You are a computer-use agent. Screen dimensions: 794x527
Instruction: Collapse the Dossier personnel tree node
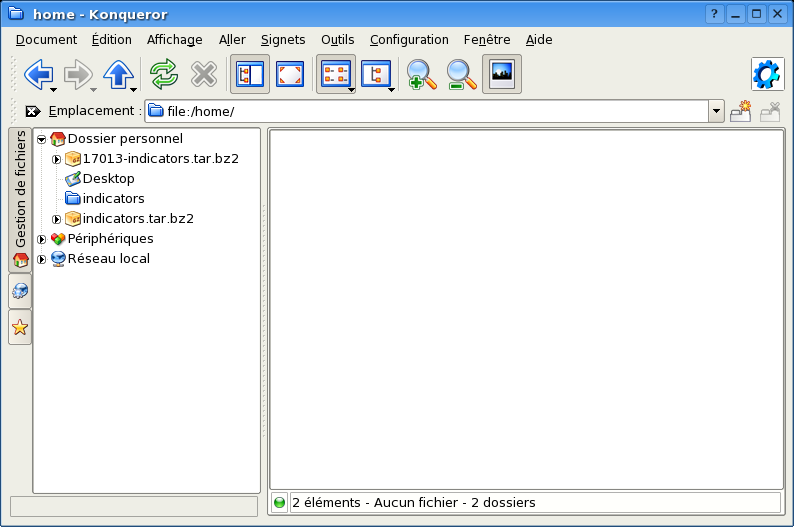pos(42,139)
